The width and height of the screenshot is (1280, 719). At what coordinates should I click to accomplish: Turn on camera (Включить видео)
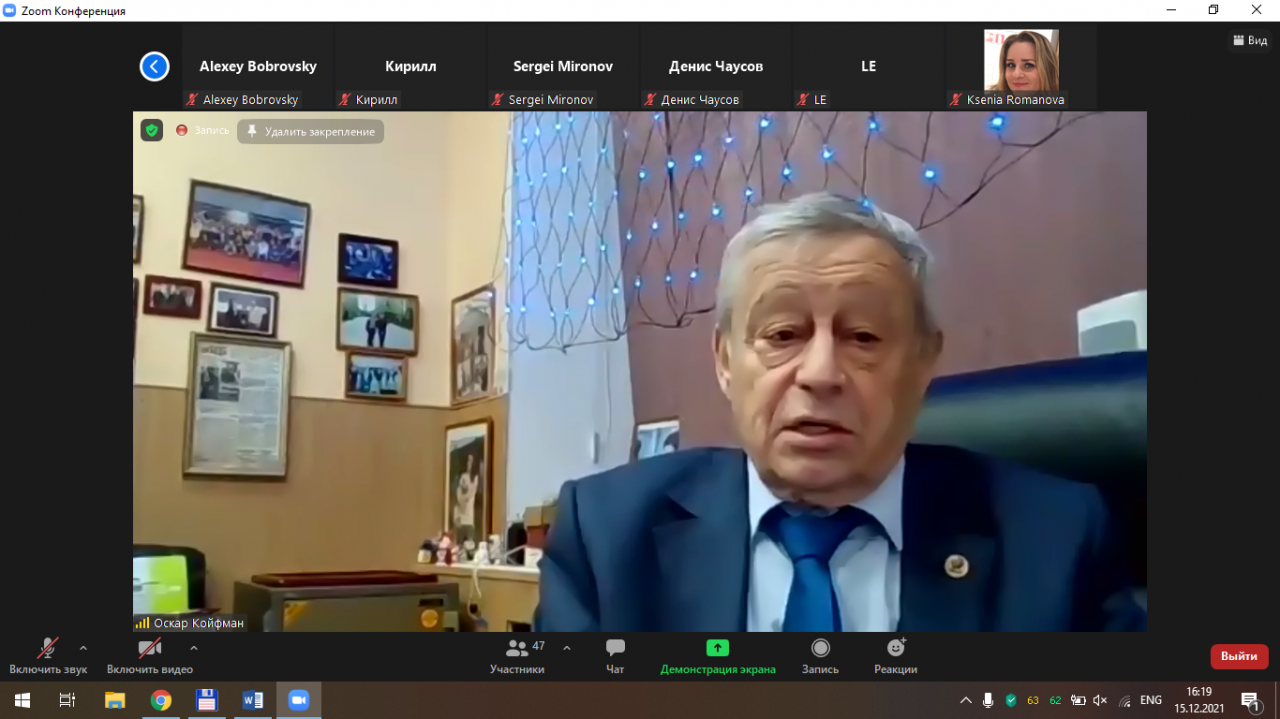pos(150,655)
